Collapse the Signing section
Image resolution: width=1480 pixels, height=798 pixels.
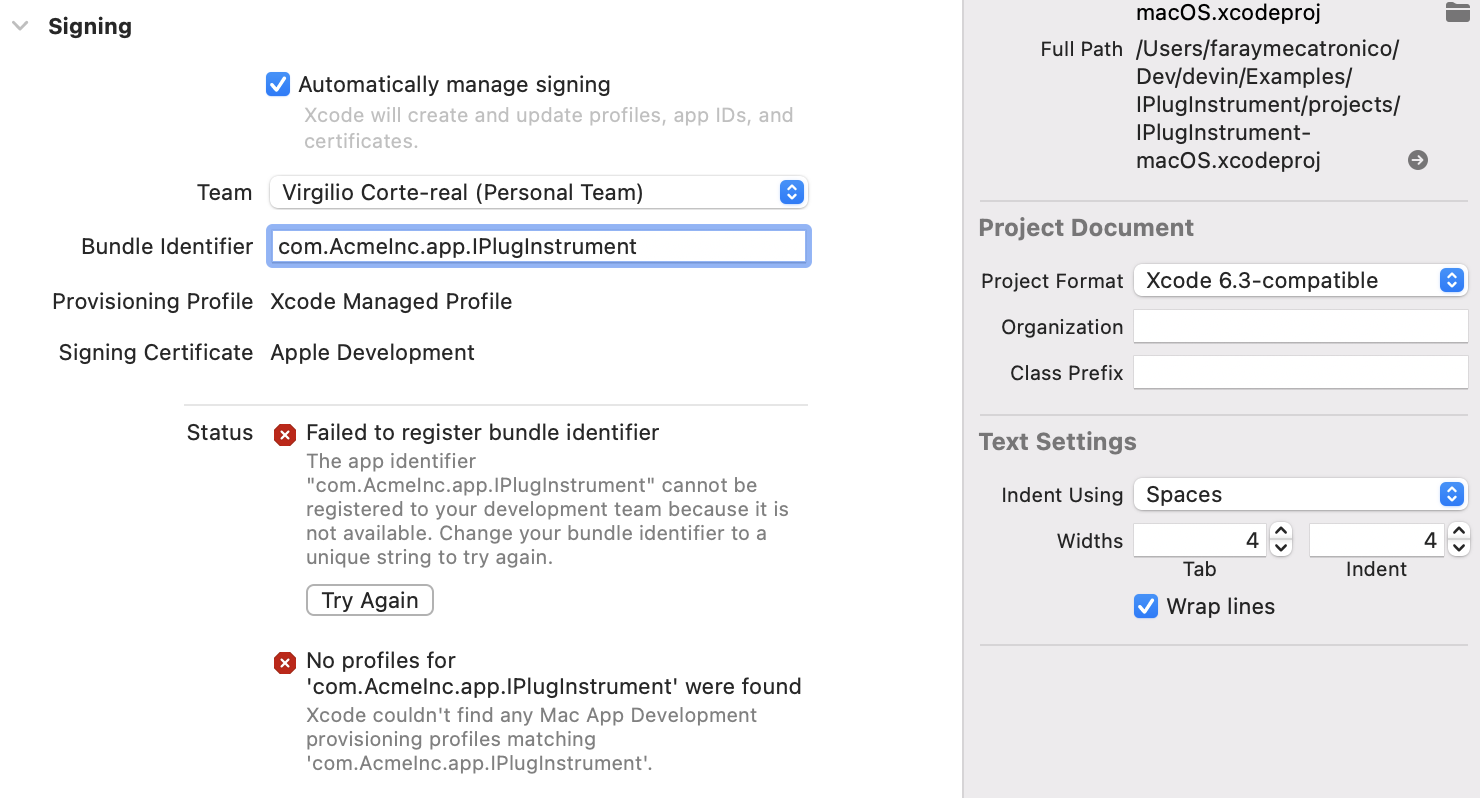pos(20,26)
